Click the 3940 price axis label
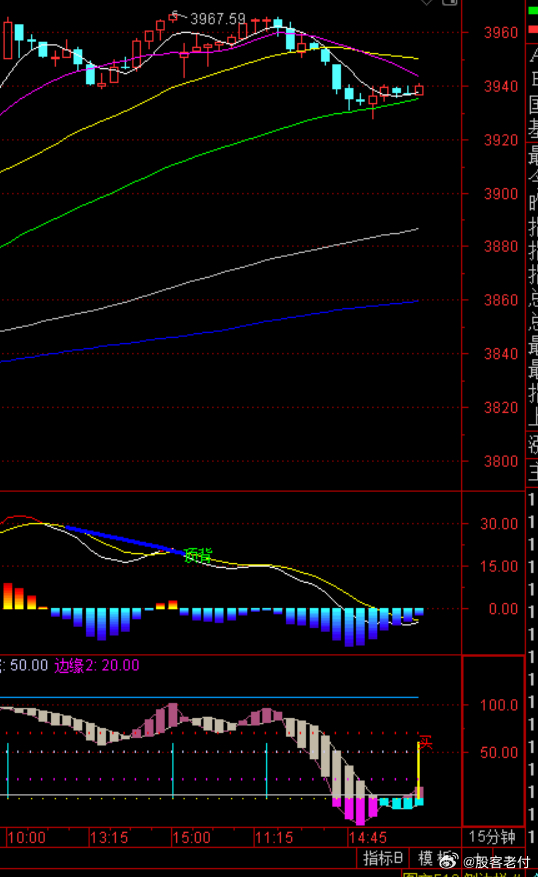This screenshot has width=538, height=877. coord(501,86)
